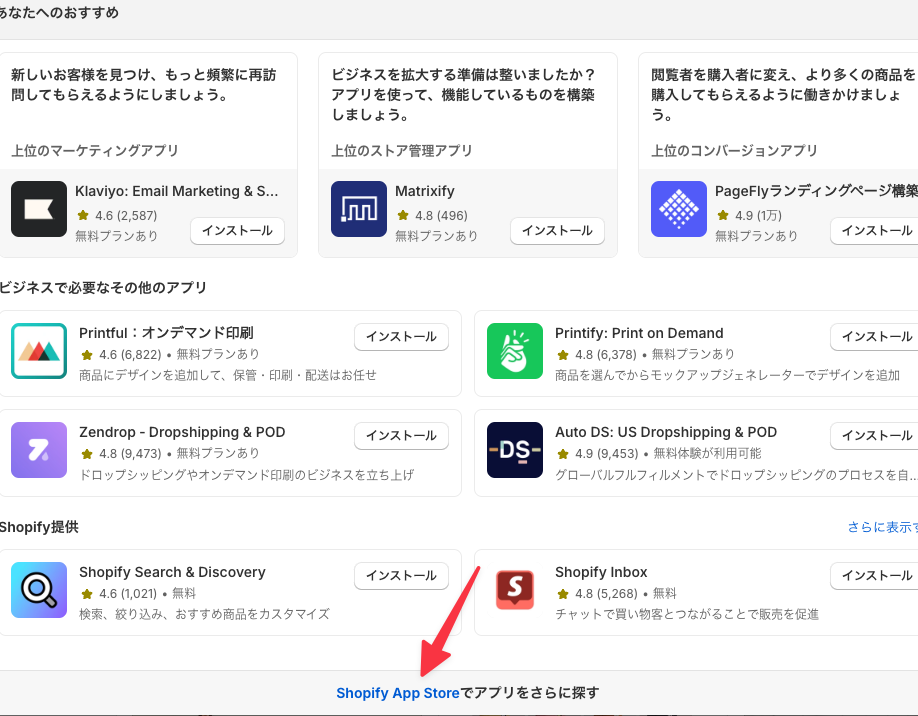Install the Shopify Inbox app
918x716 pixels.
coord(876,575)
